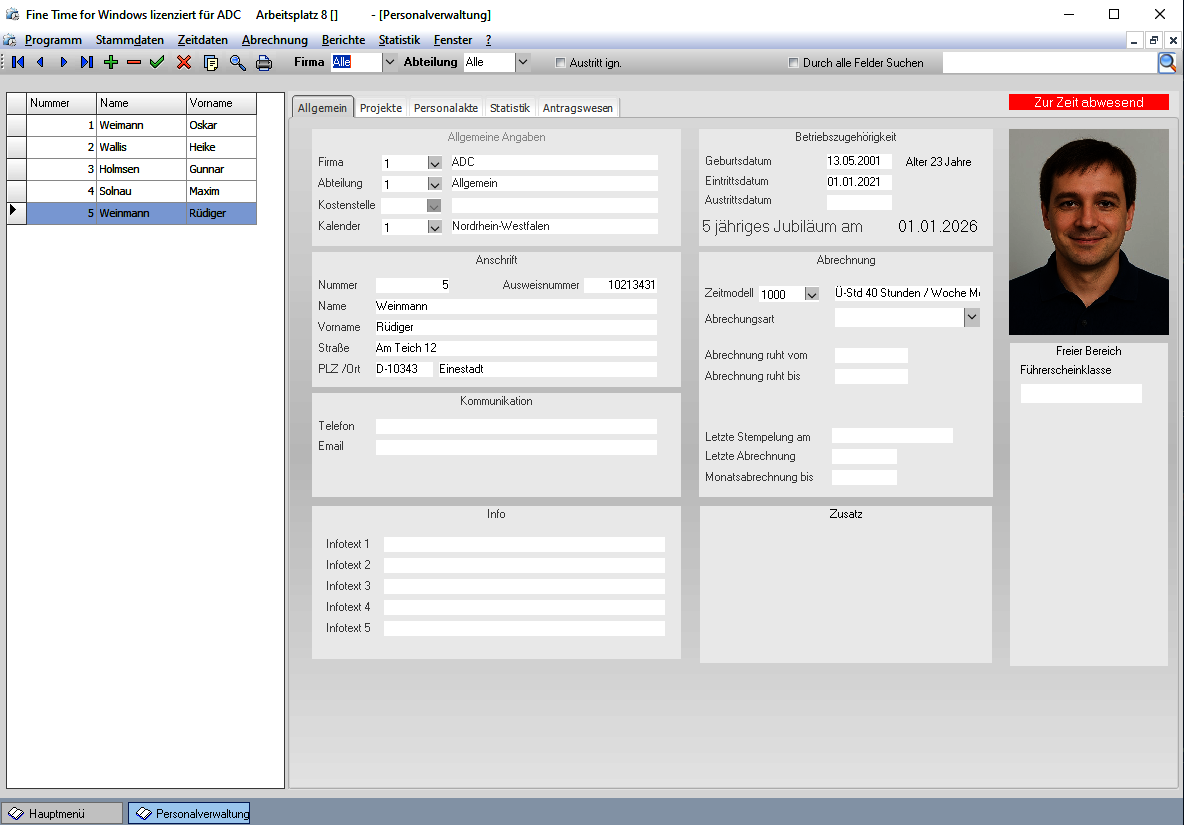Screen dimensions: 1184x825
Task: Click the printer icon in toolbar
Action: (264, 62)
